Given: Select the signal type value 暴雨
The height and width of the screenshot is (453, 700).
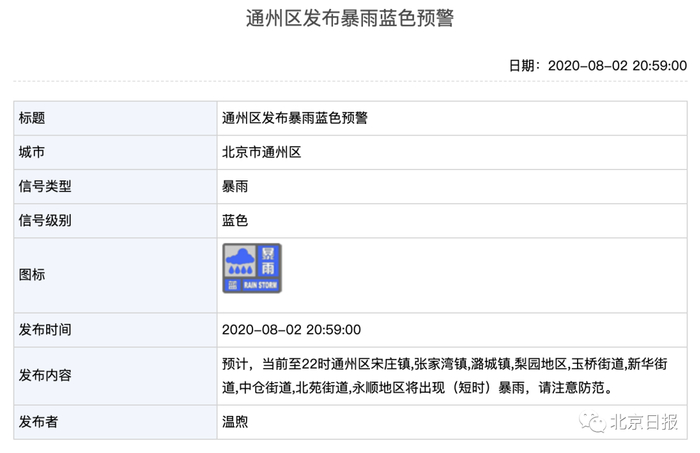Looking at the screenshot, I should pyautogui.click(x=235, y=186).
